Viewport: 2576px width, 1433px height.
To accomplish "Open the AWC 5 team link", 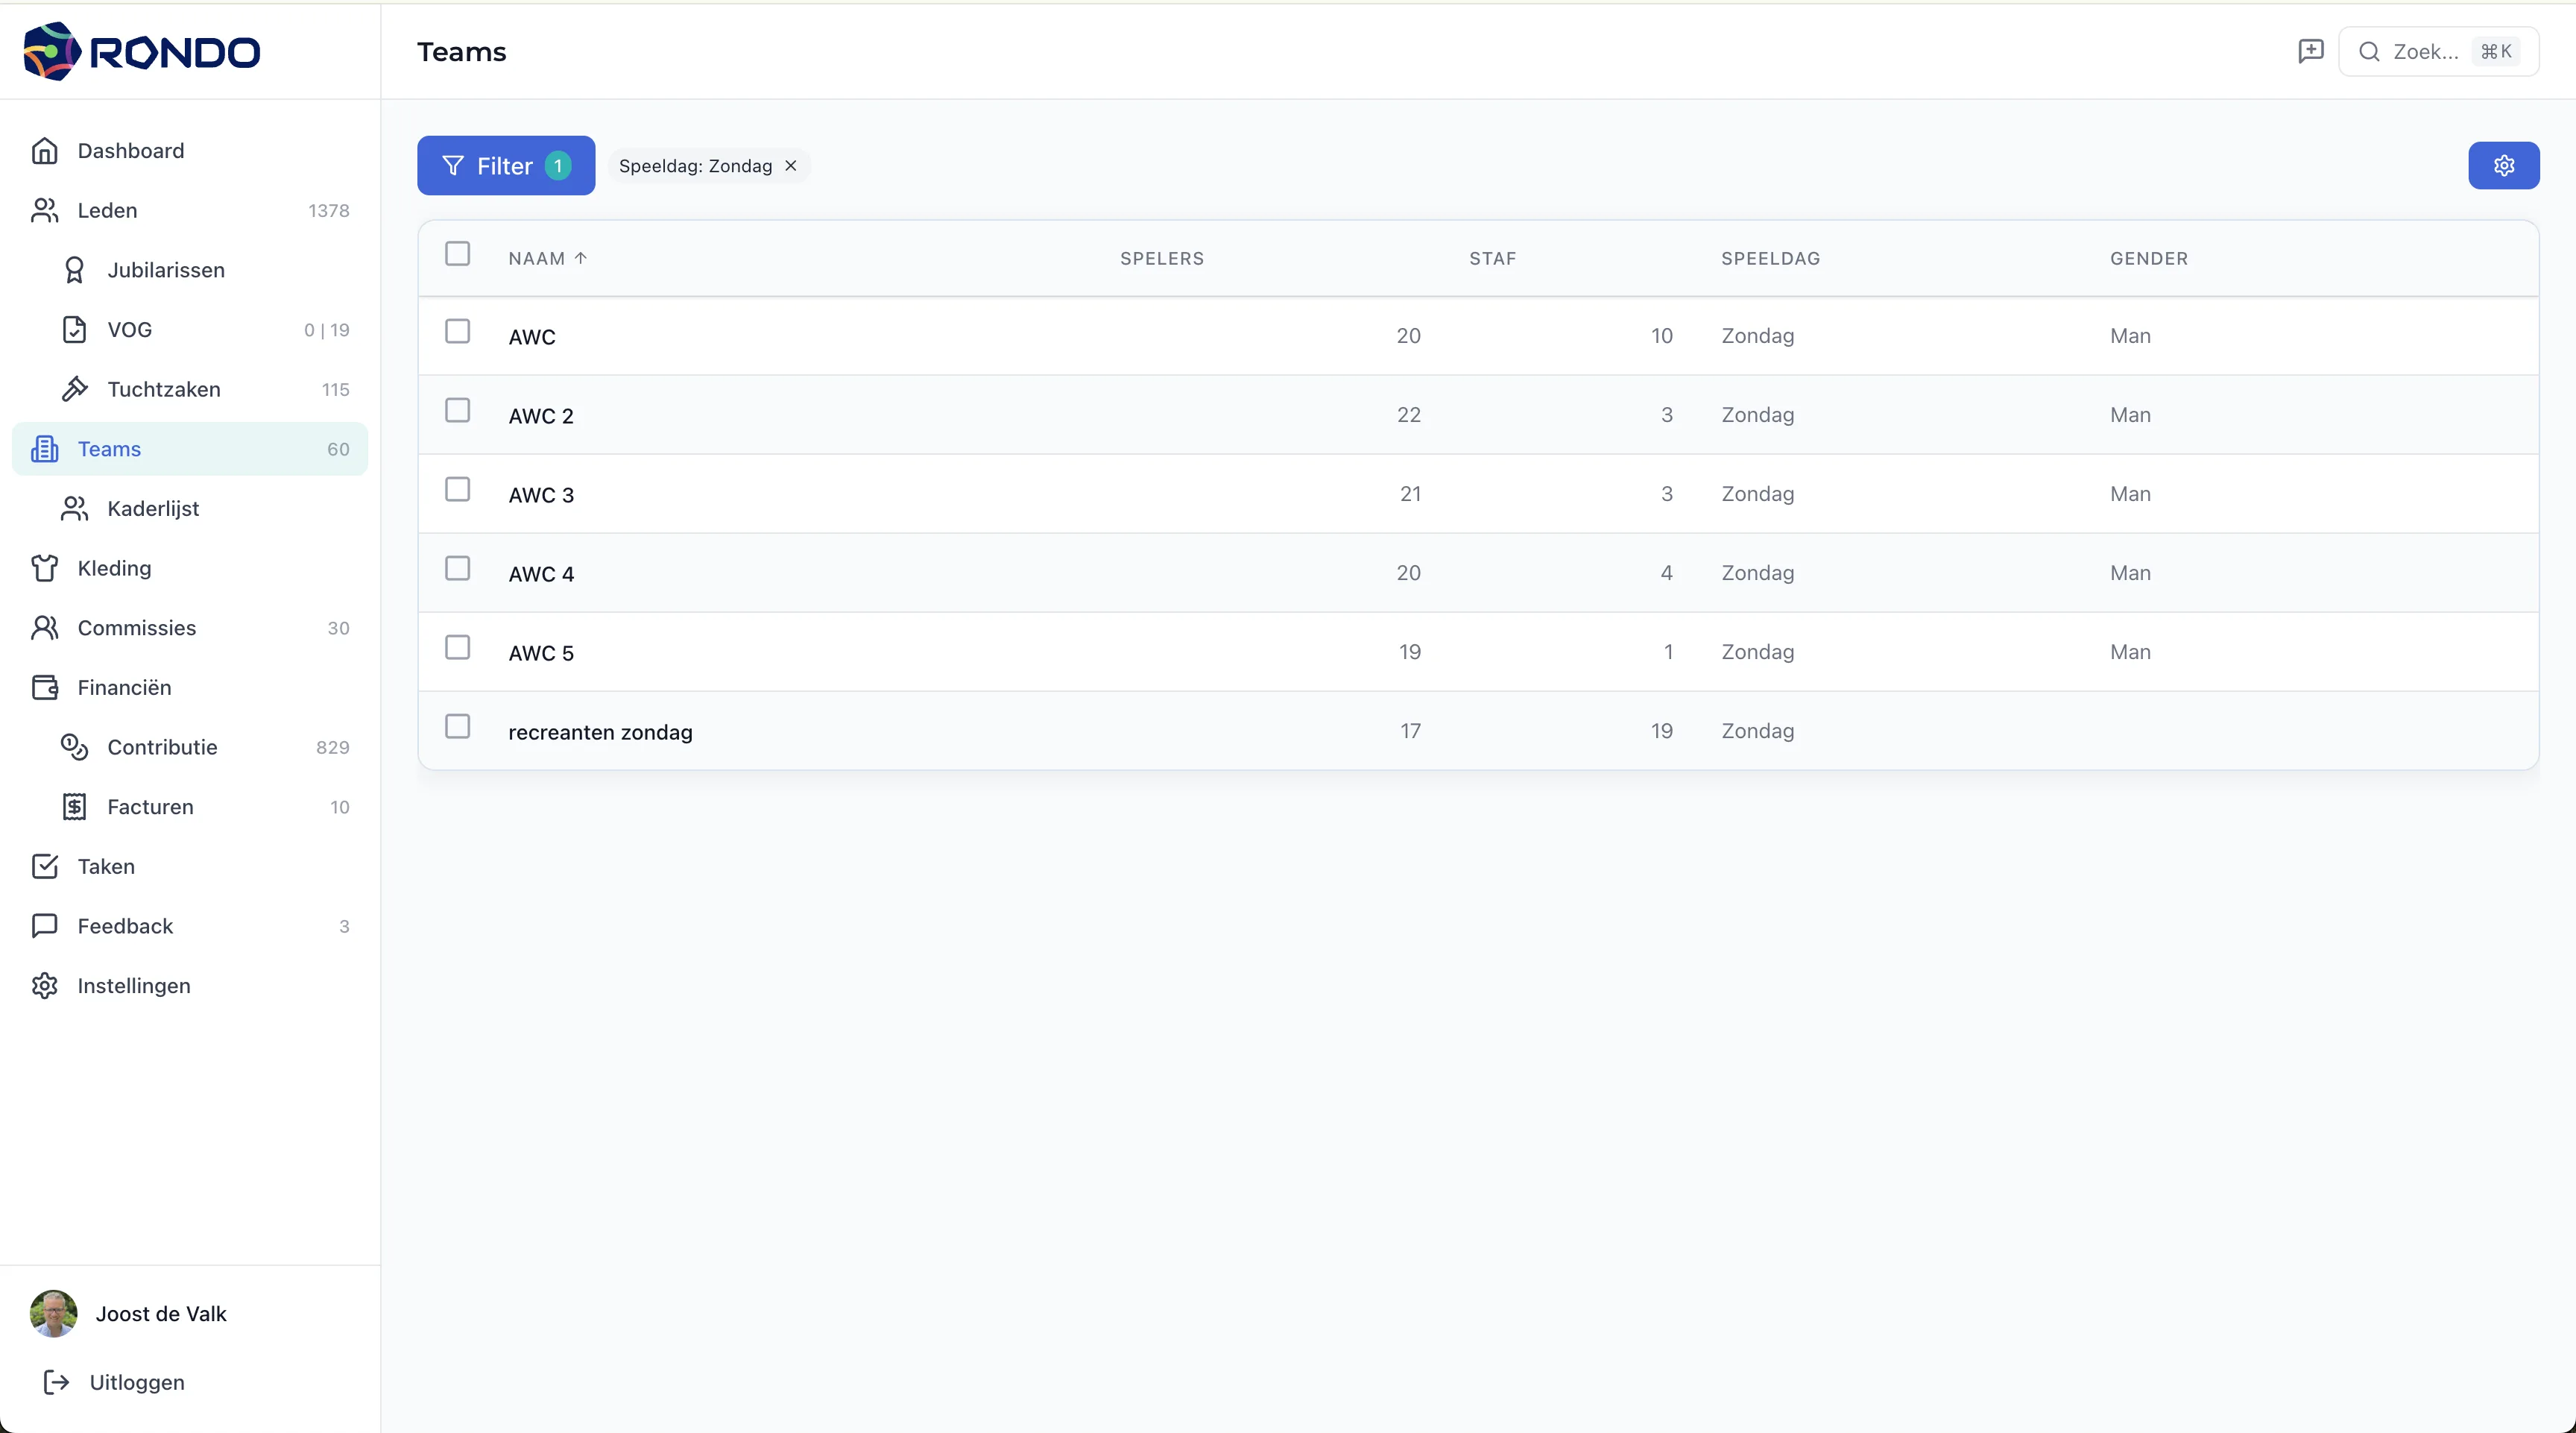I will coord(541,653).
